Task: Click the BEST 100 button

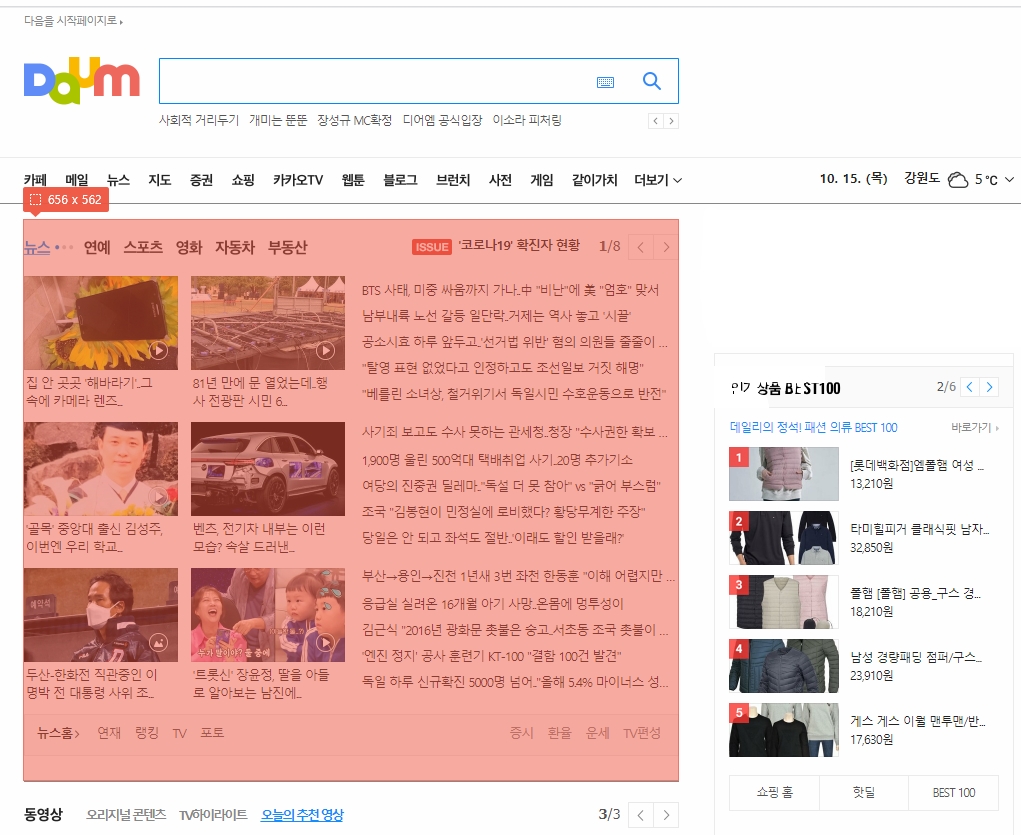Action: click(x=954, y=793)
